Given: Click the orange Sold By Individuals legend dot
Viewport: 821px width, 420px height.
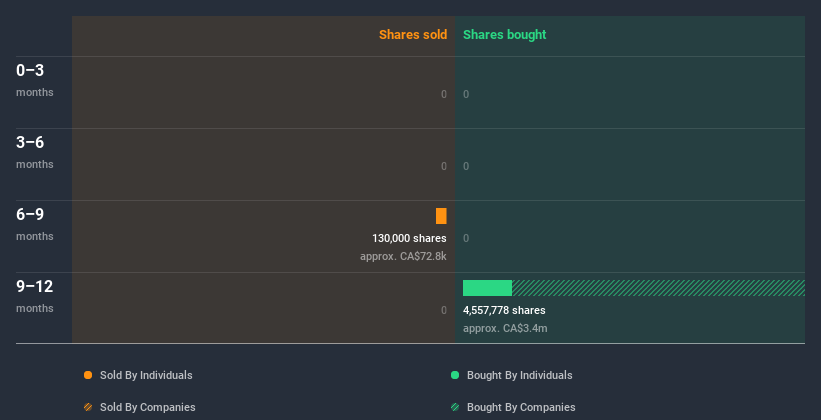Looking at the screenshot, I should tap(88, 375).
